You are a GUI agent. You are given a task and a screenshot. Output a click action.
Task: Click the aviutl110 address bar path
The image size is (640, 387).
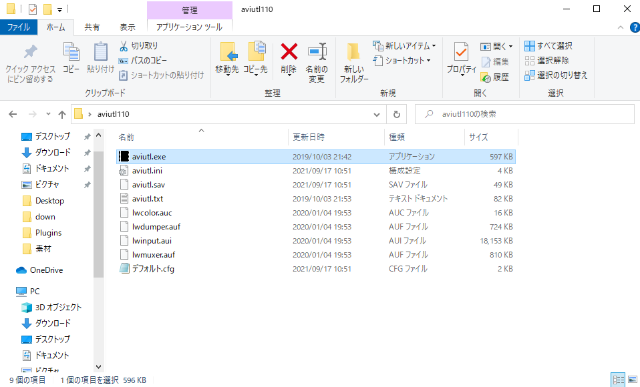click(x=113, y=114)
